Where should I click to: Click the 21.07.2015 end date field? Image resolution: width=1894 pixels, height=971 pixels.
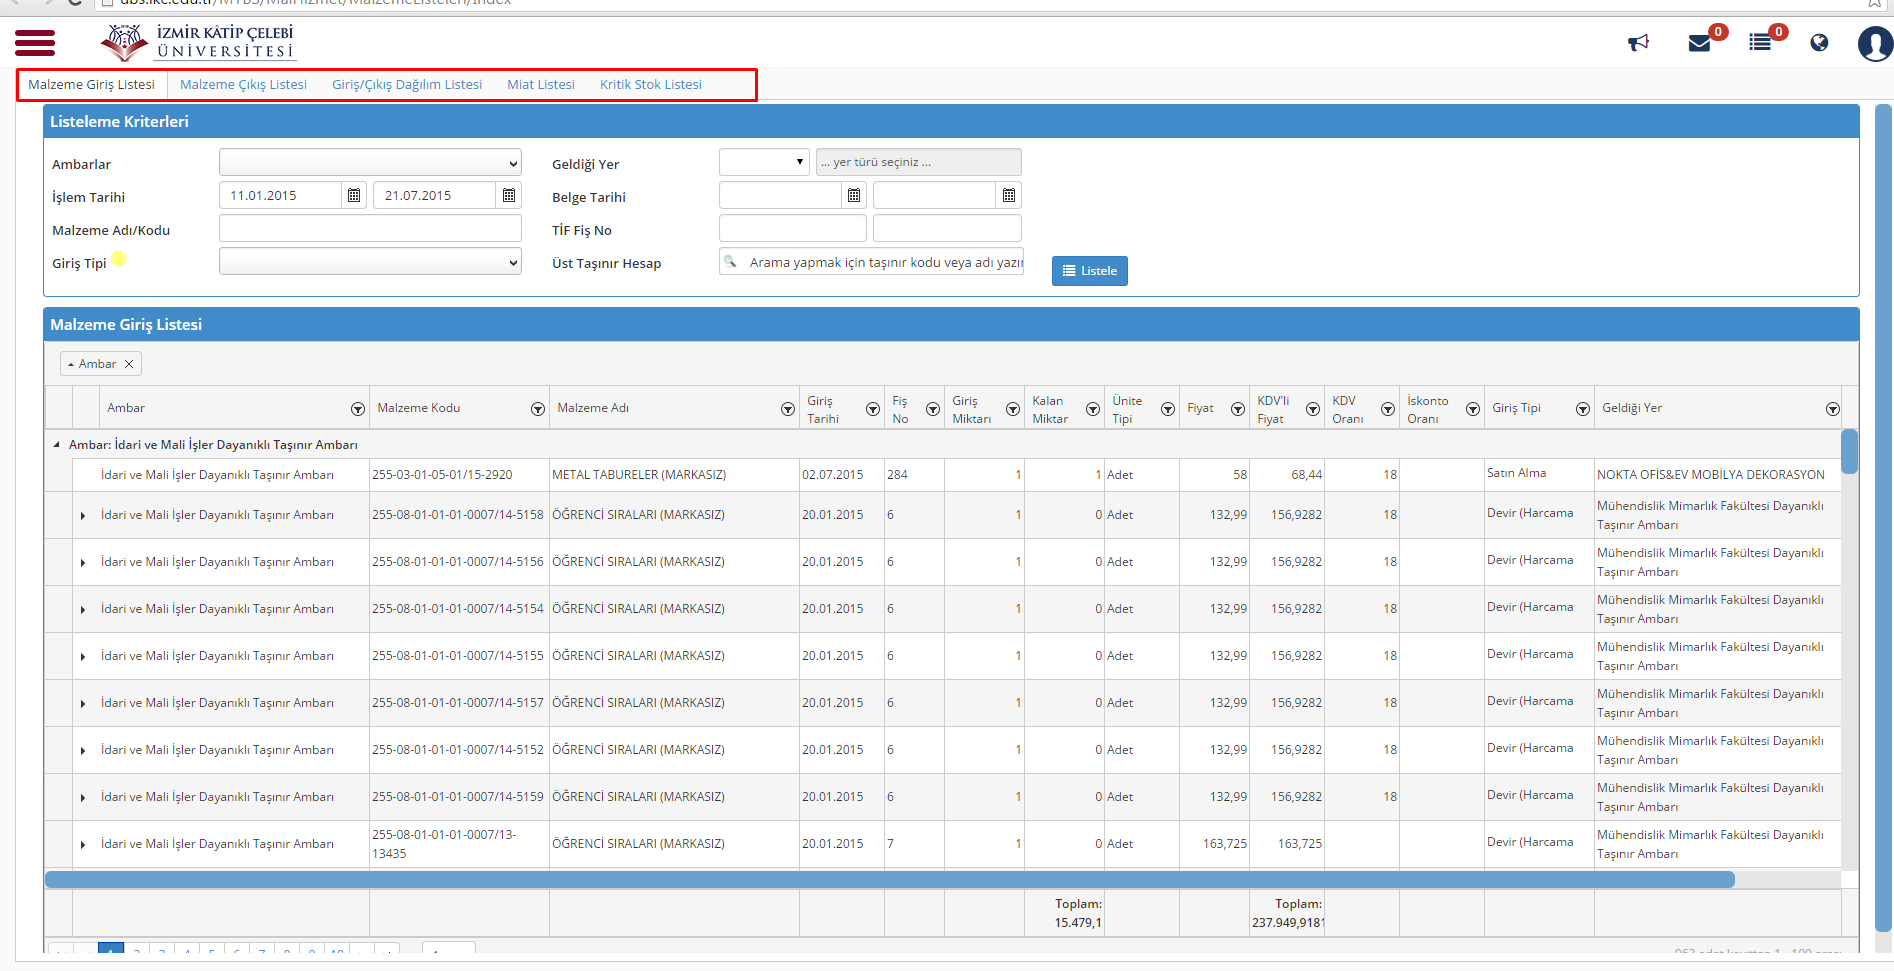(x=435, y=195)
